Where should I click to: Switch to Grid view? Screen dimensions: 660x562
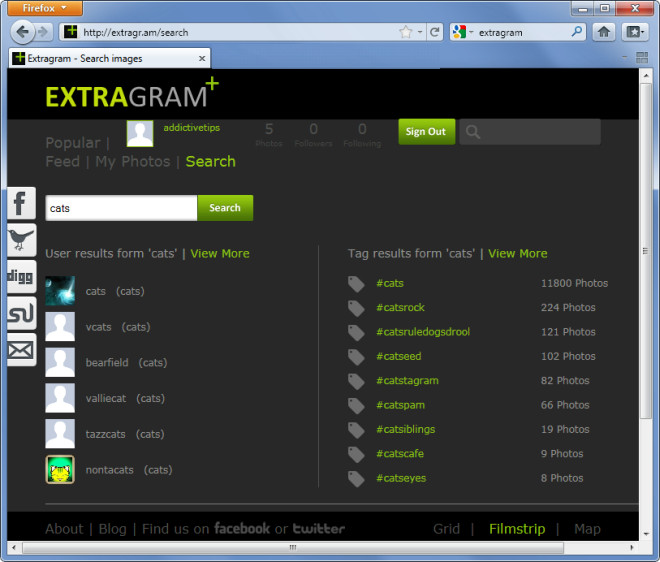(447, 529)
